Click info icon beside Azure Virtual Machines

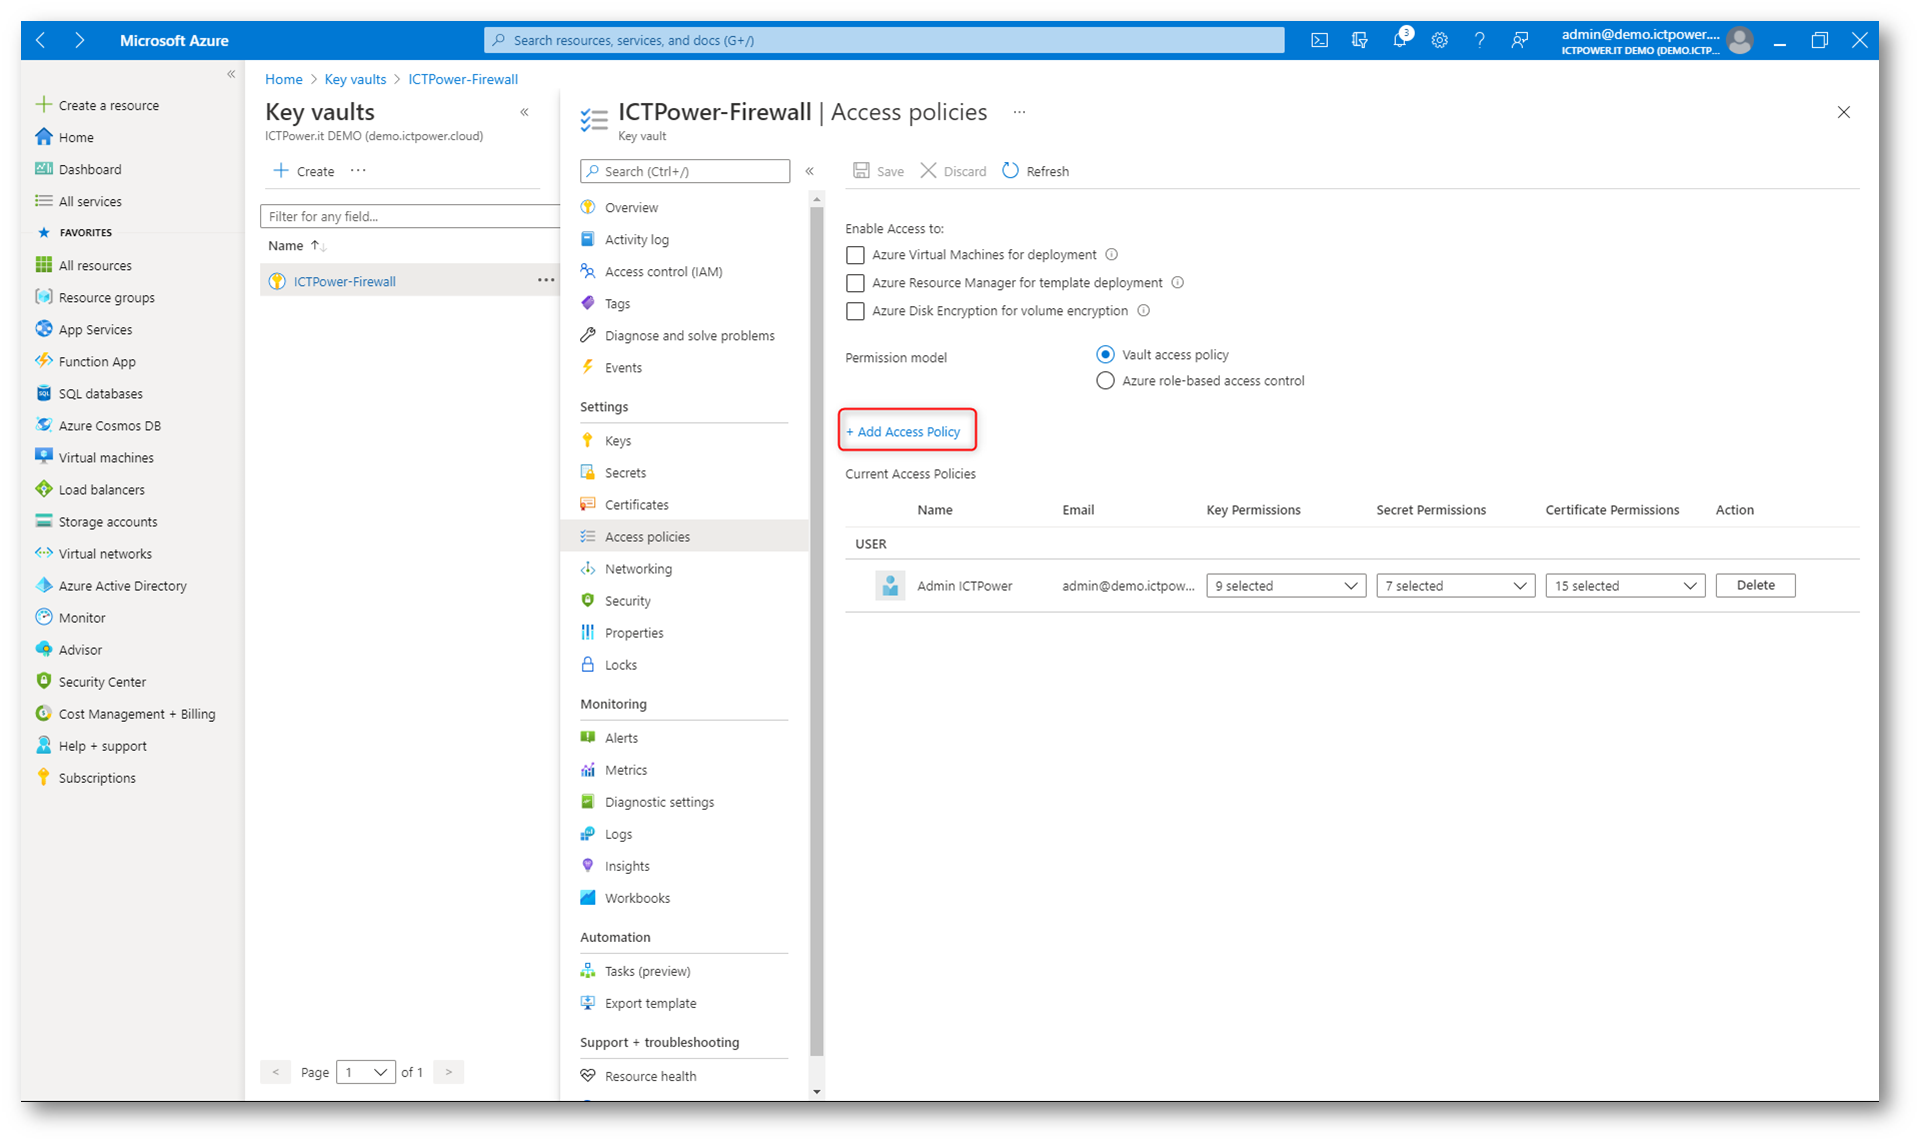[1111, 255]
